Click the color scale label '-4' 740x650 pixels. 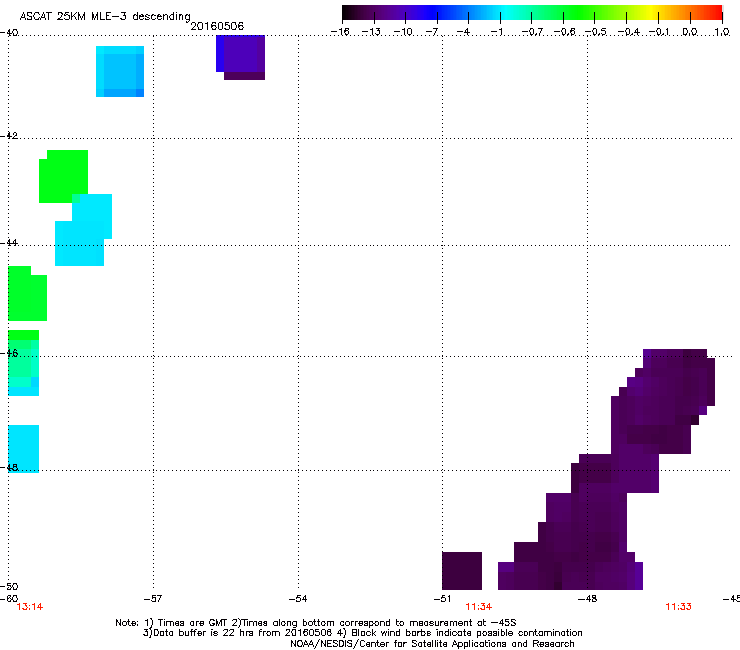[x=463, y=32]
